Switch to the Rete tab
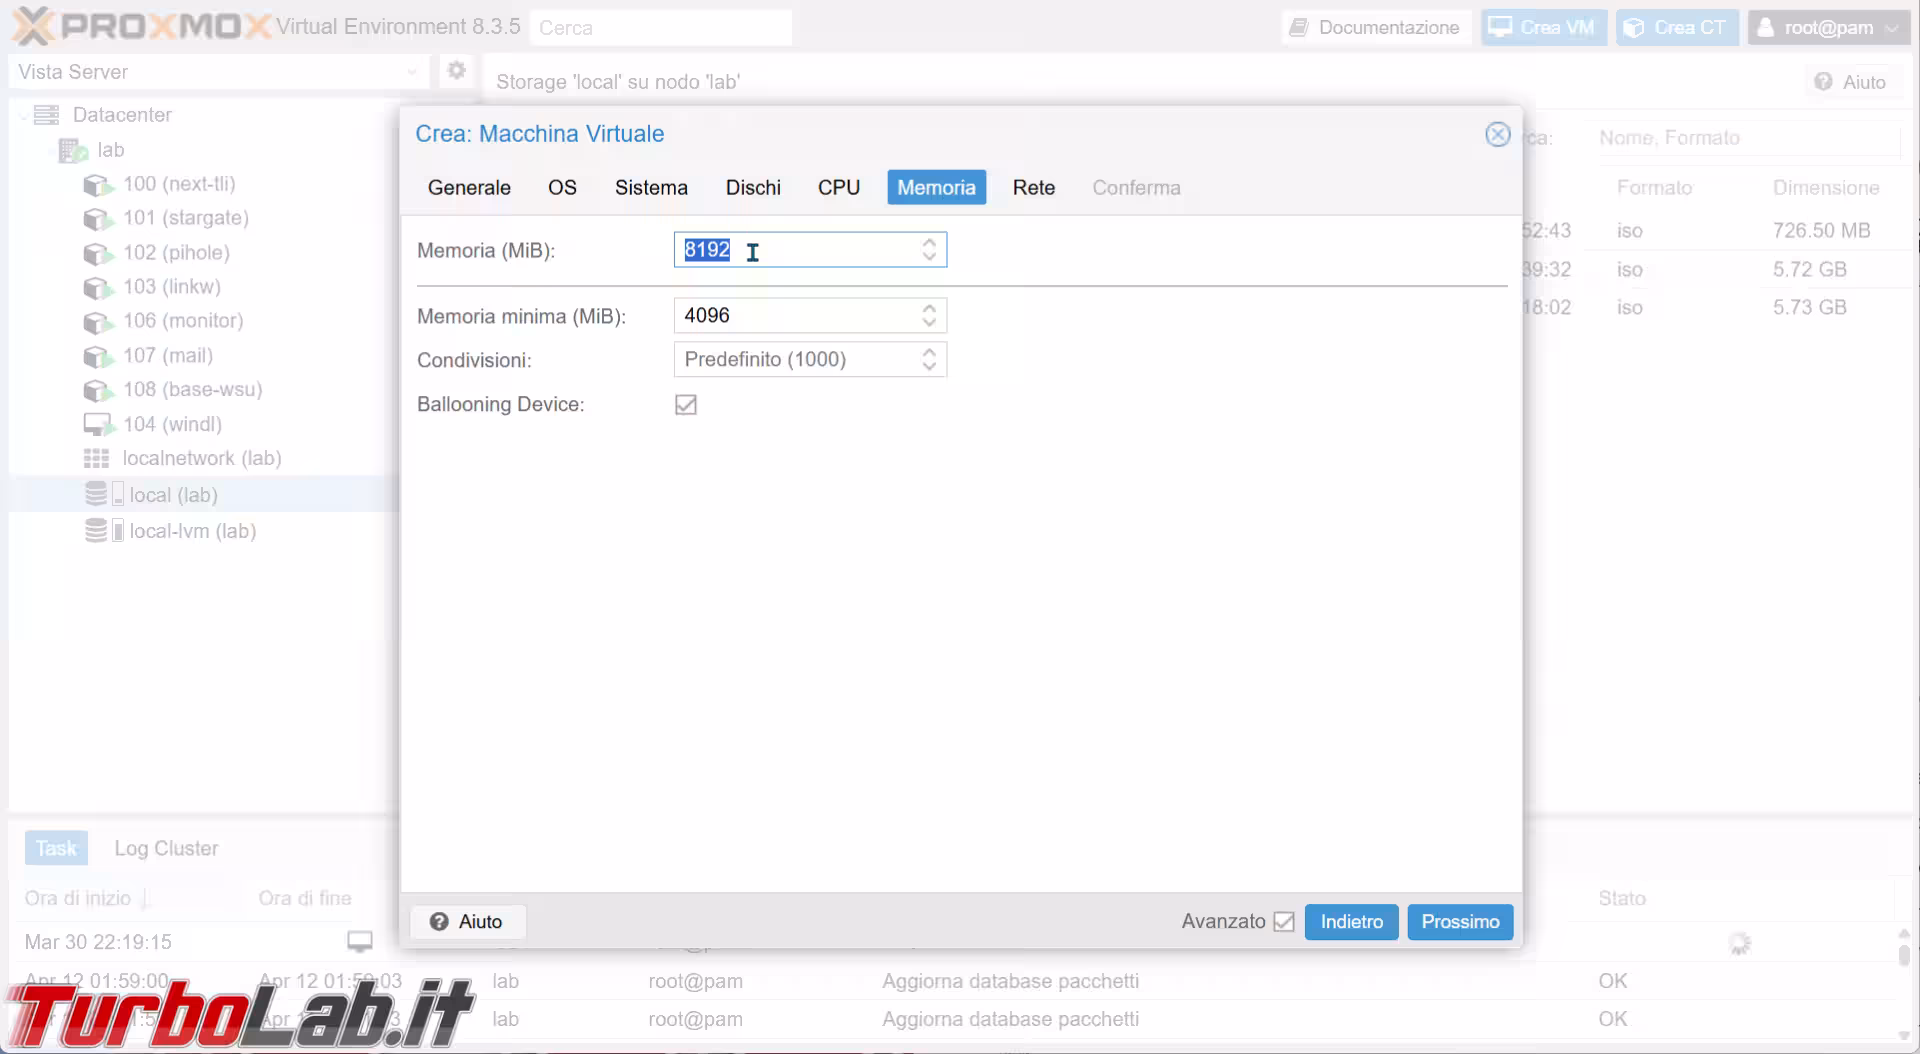 click(x=1033, y=188)
